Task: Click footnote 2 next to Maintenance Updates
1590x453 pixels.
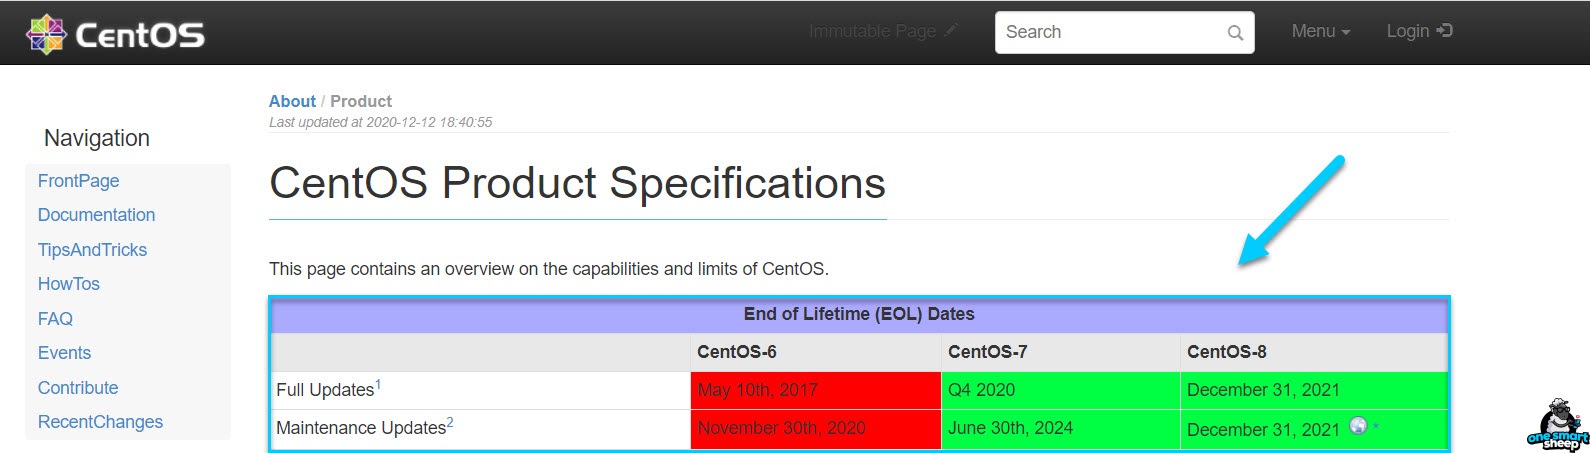Action: tap(450, 423)
